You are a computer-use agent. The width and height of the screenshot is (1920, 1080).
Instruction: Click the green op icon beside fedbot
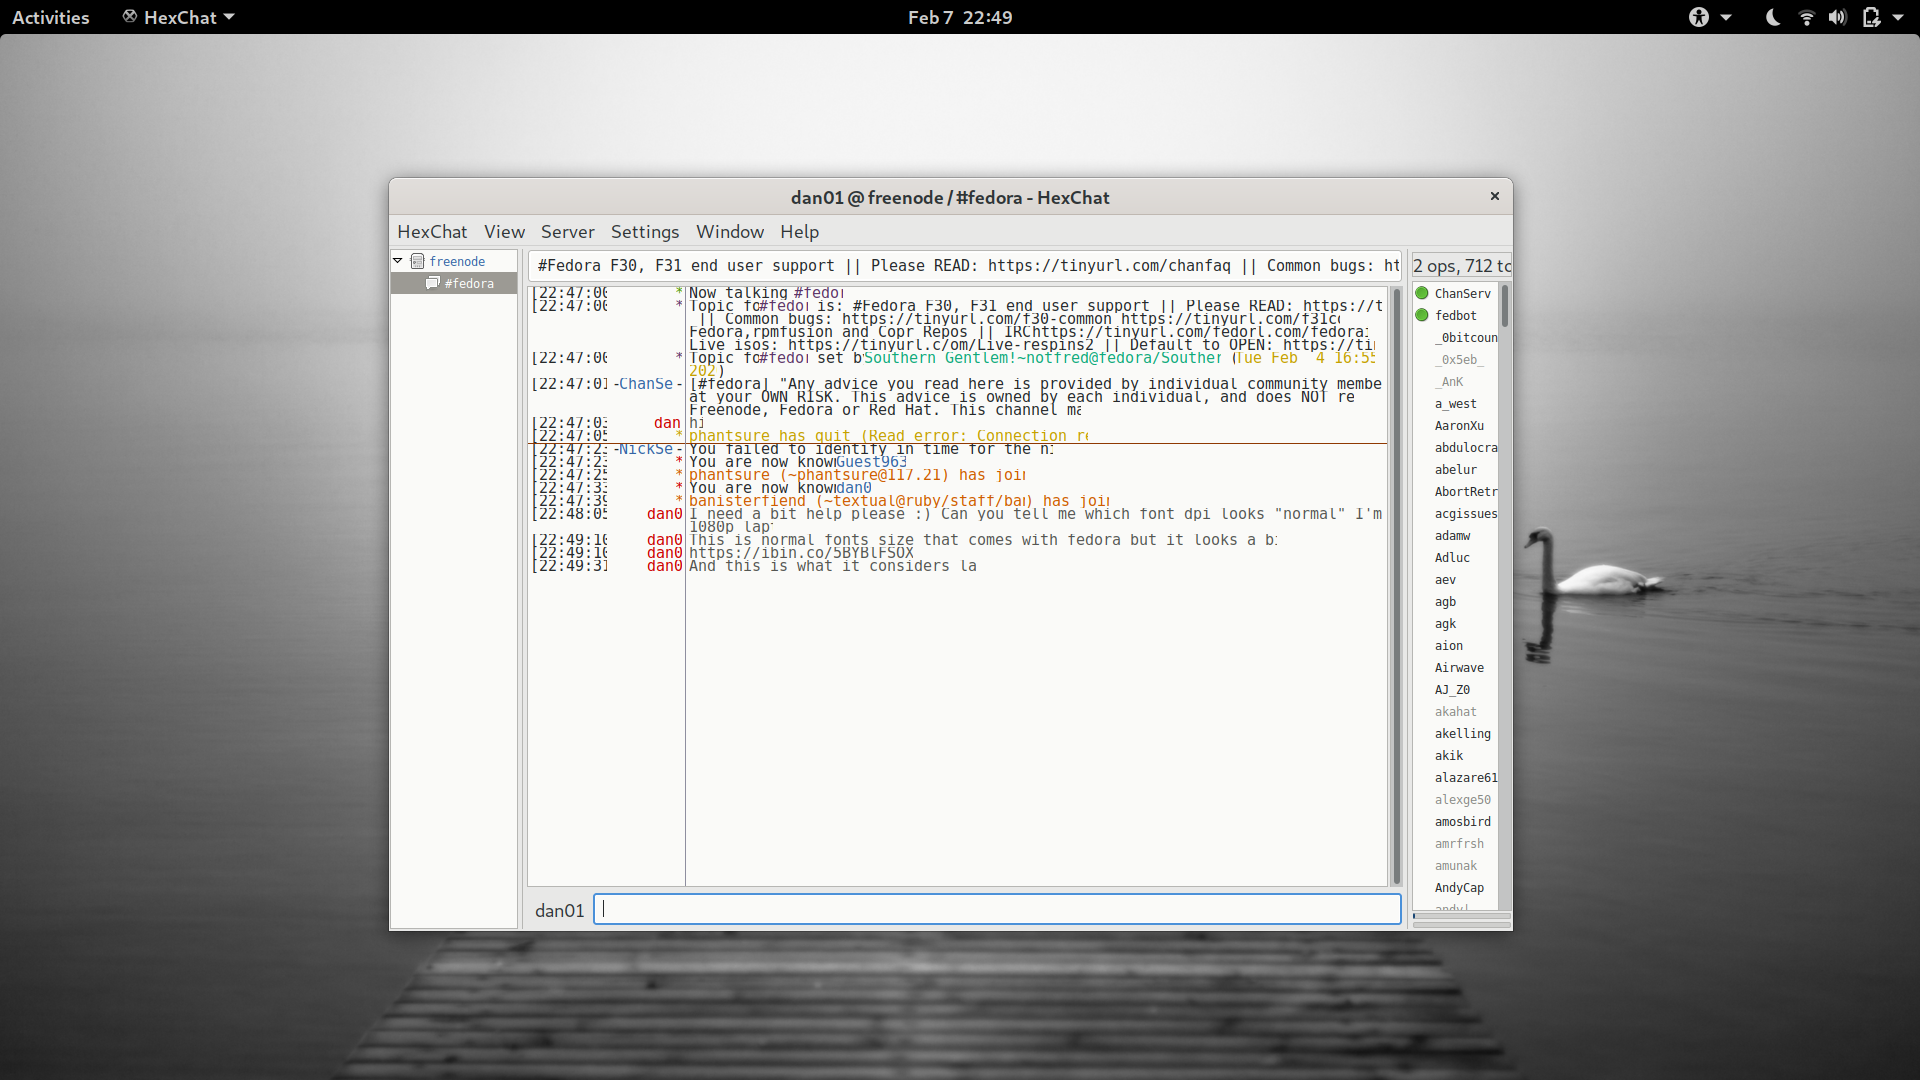pos(1422,316)
